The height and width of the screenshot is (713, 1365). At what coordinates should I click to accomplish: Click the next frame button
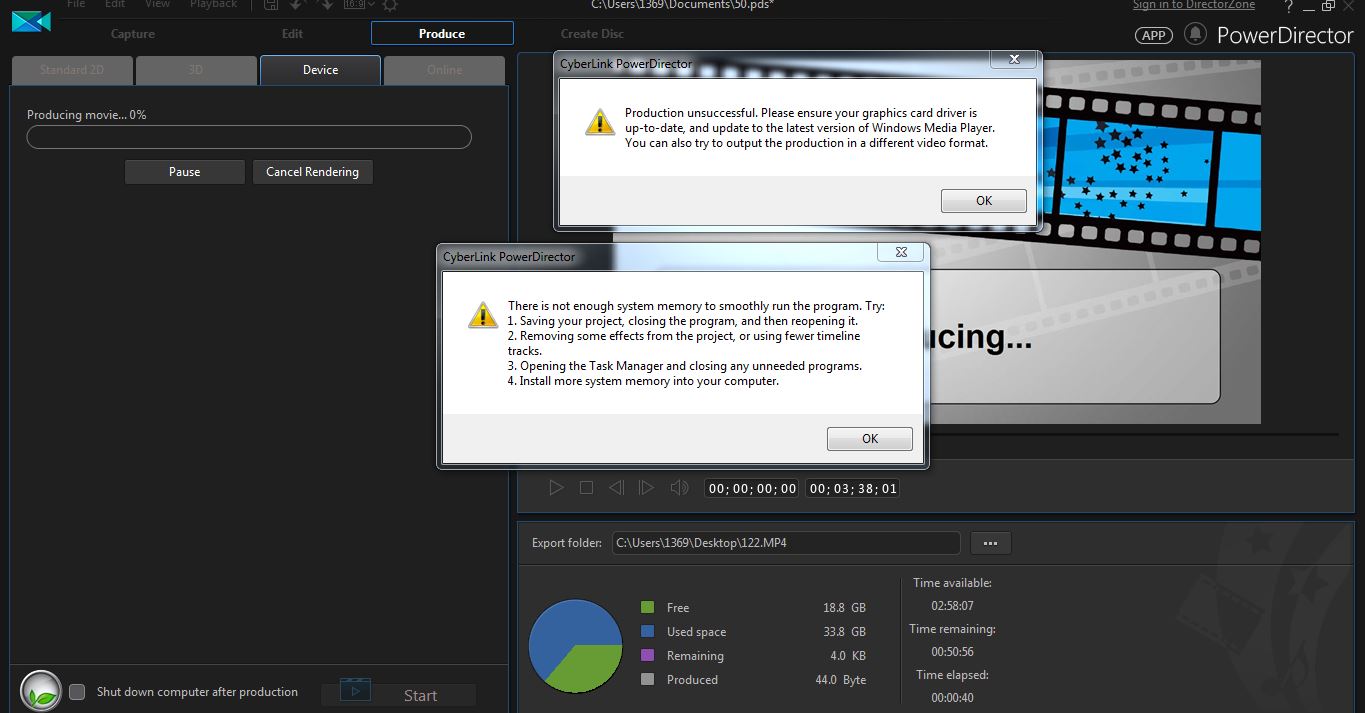pyautogui.click(x=647, y=488)
